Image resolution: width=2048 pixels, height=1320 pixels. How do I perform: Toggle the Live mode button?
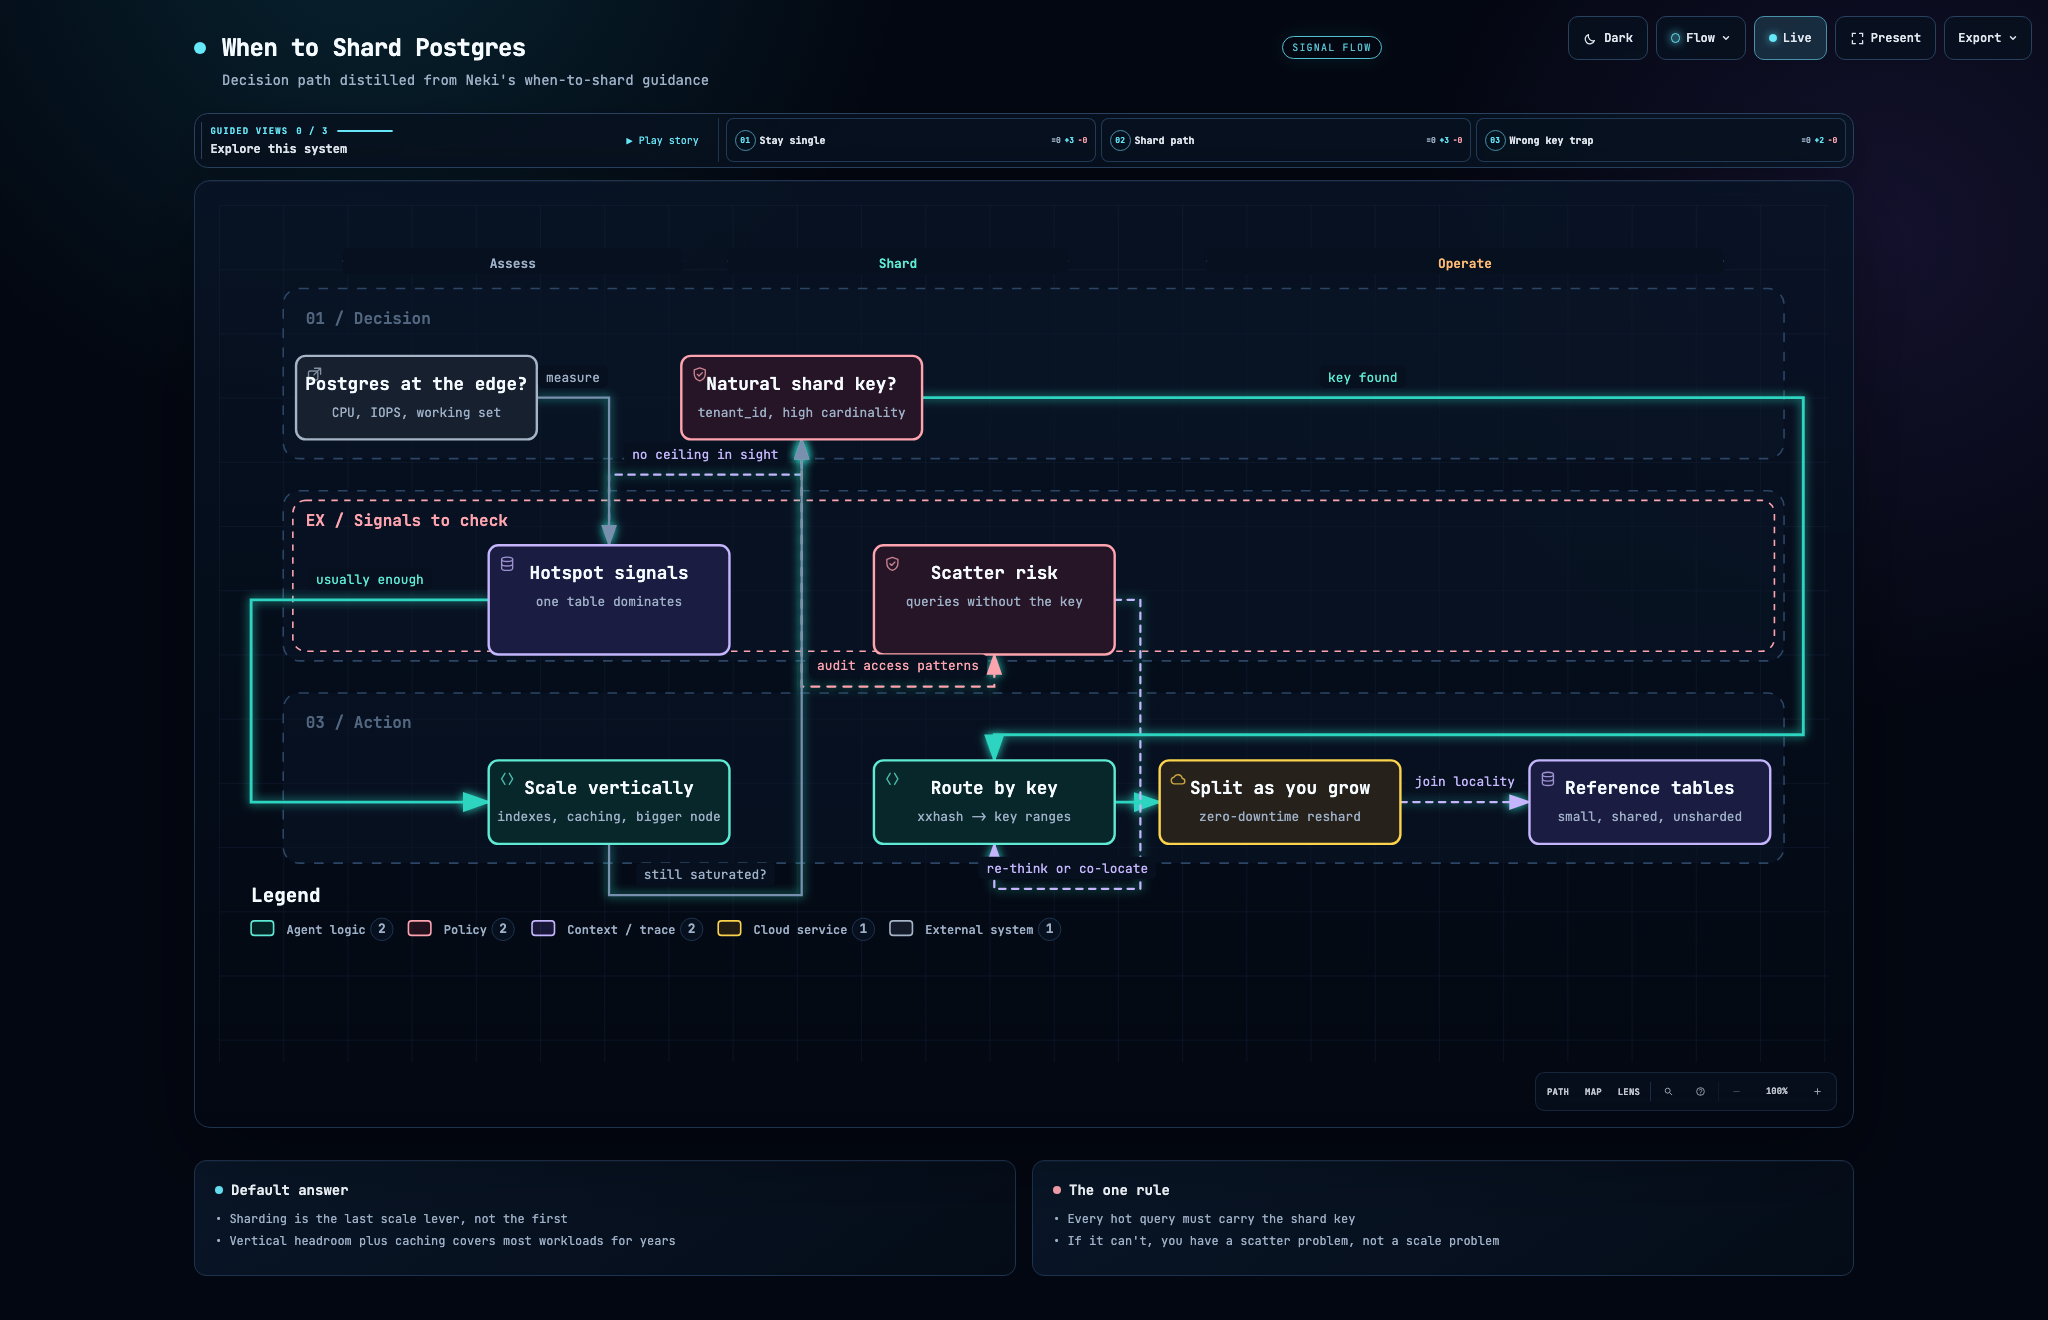[x=1789, y=38]
